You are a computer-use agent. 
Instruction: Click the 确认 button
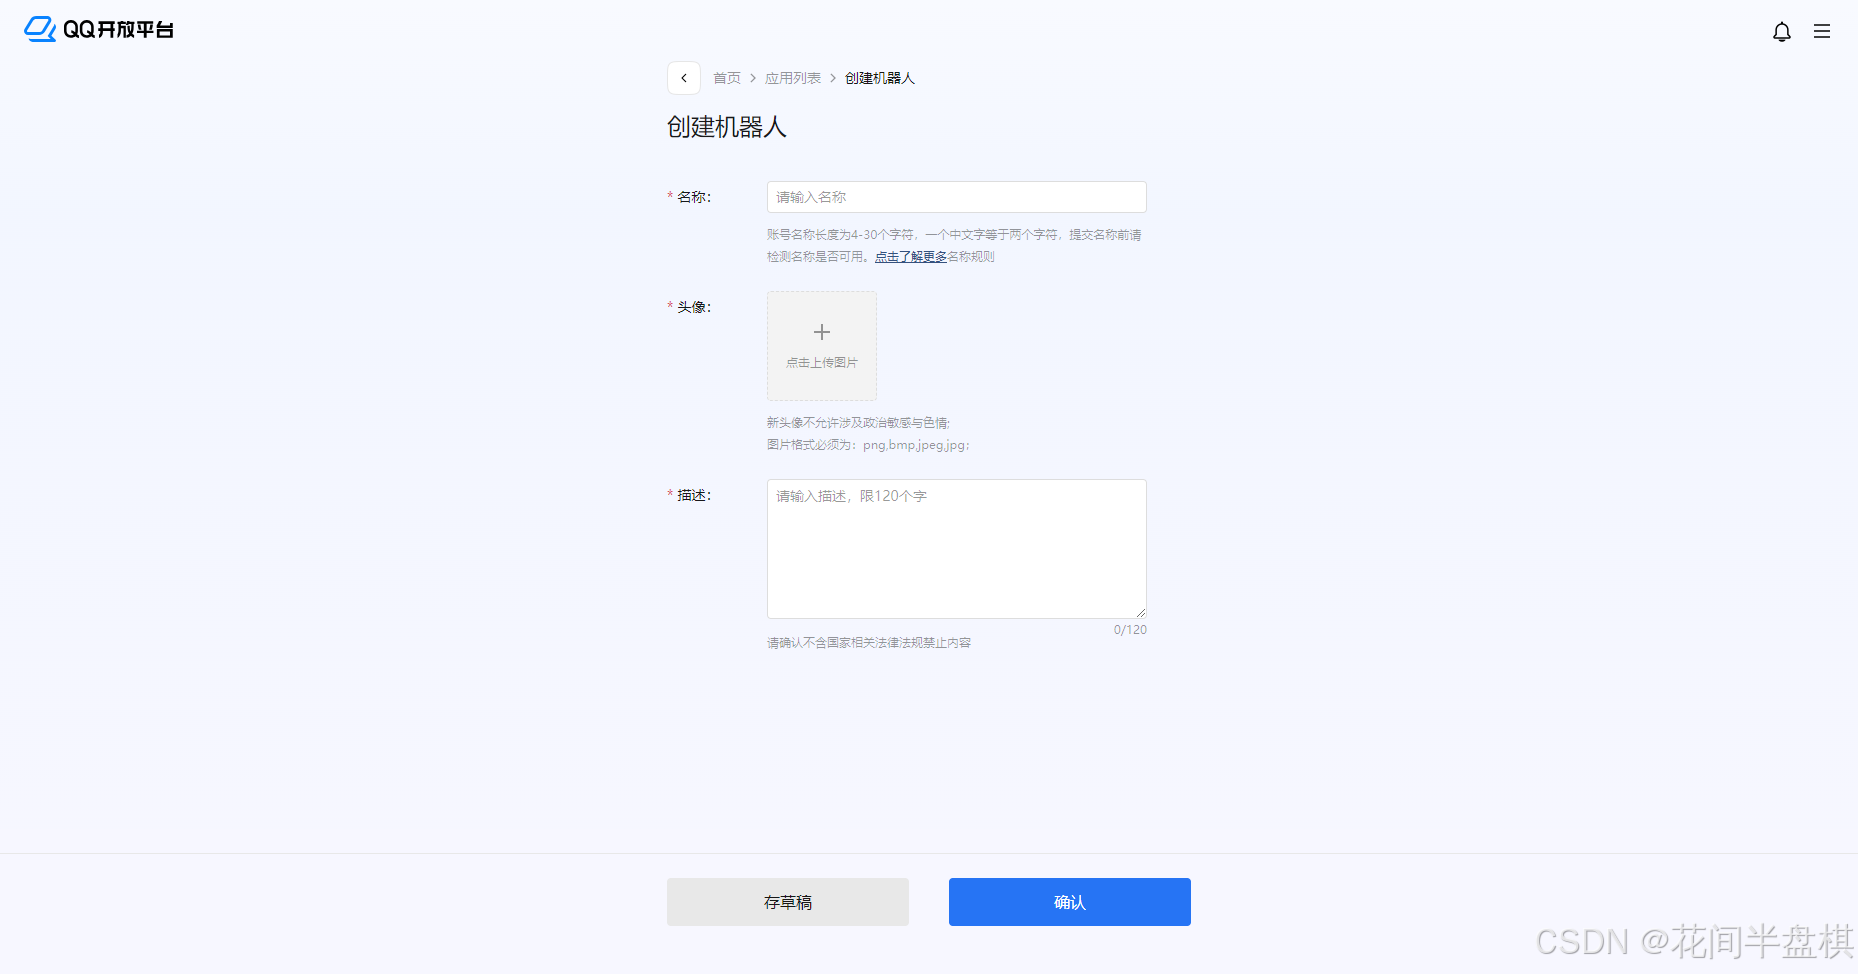pos(1070,902)
